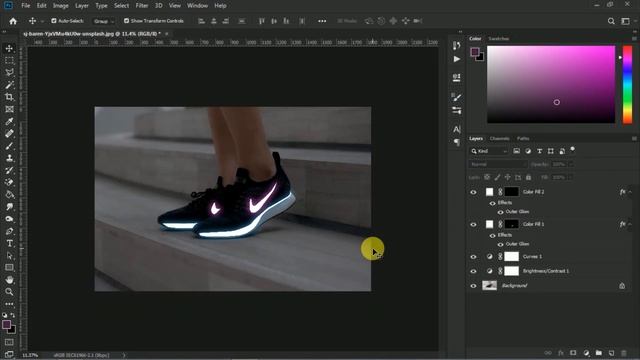Hide Effects of Color Fill 2
Viewport: 640px width, 360px height.
coord(492,203)
